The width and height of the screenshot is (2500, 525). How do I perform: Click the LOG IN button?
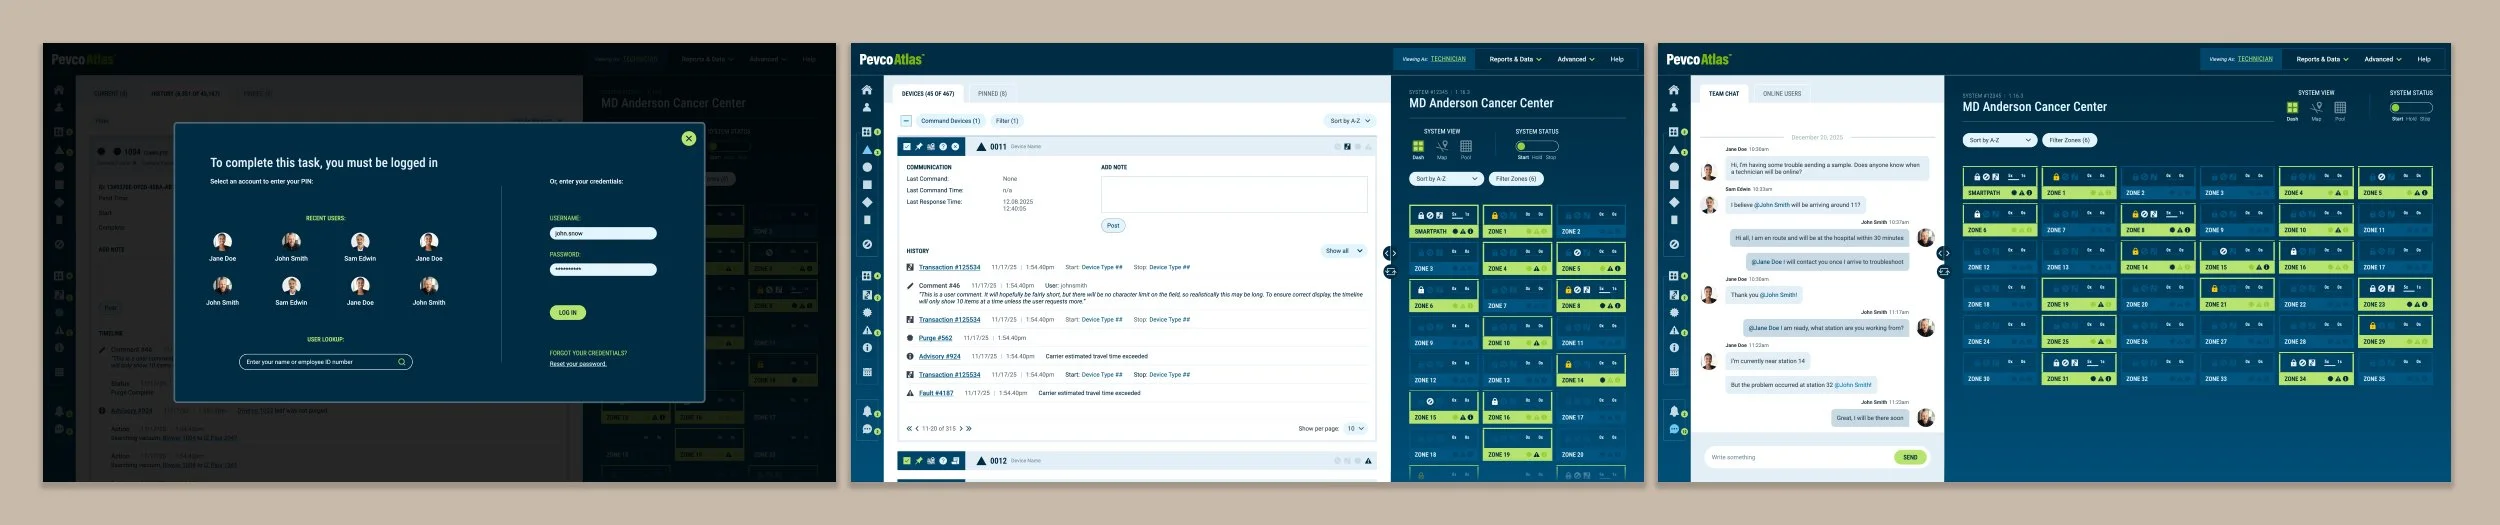pyautogui.click(x=567, y=313)
